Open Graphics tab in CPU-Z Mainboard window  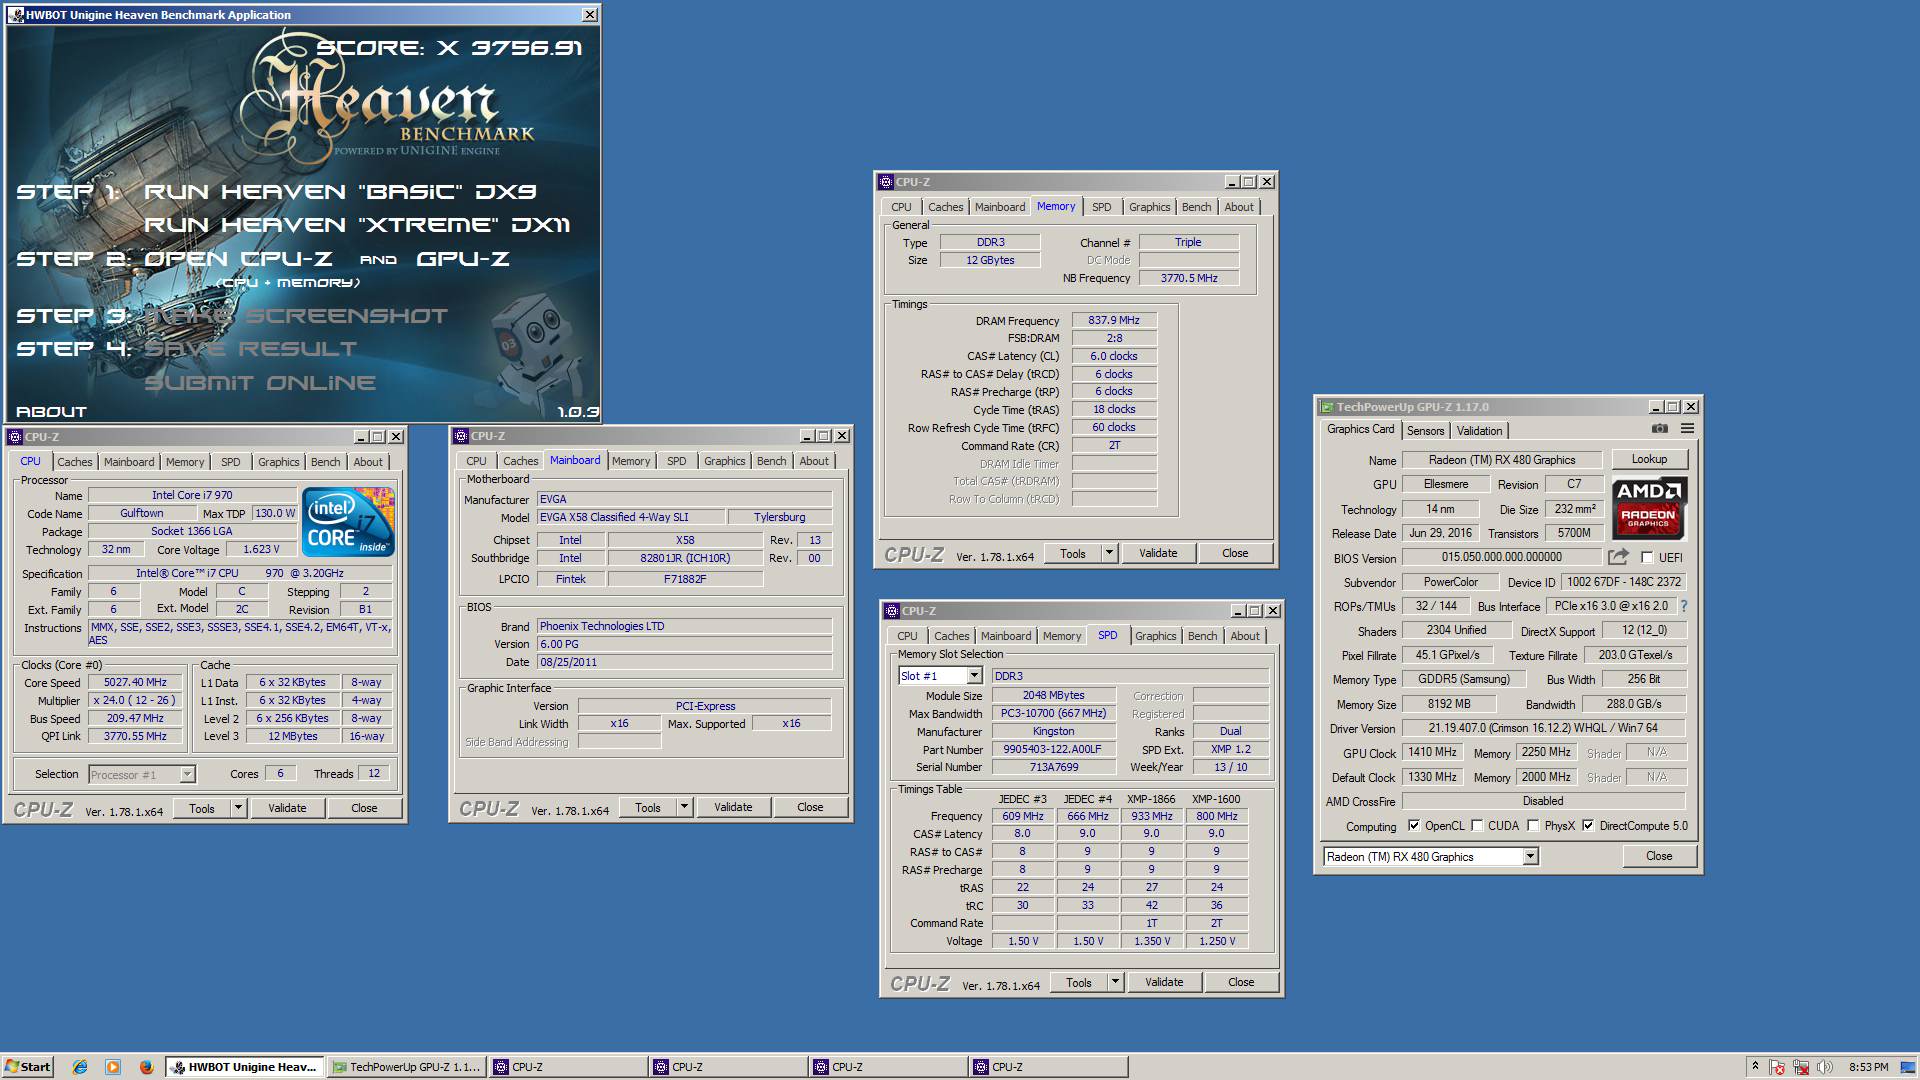(724, 461)
